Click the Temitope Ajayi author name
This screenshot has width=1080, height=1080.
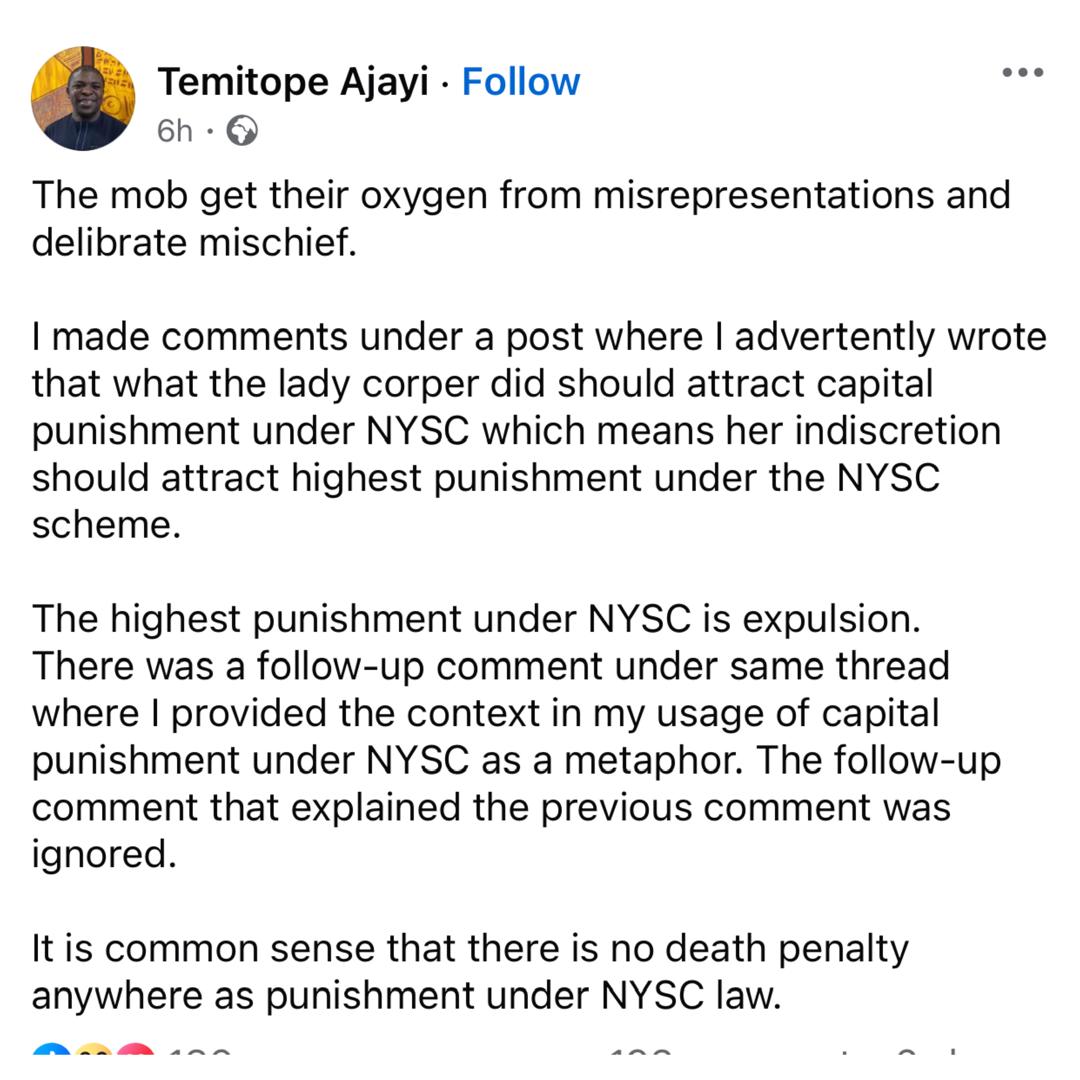pyautogui.click(x=292, y=81)
